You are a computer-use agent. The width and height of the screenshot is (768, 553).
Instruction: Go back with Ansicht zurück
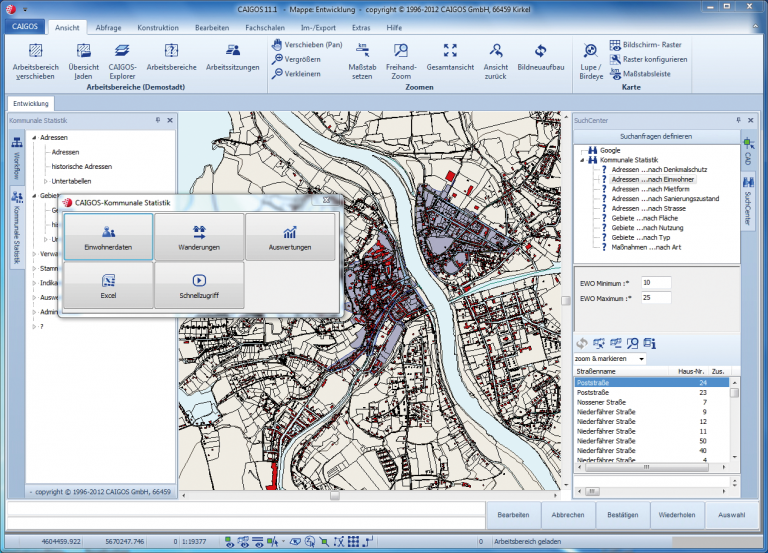point(496,51)
